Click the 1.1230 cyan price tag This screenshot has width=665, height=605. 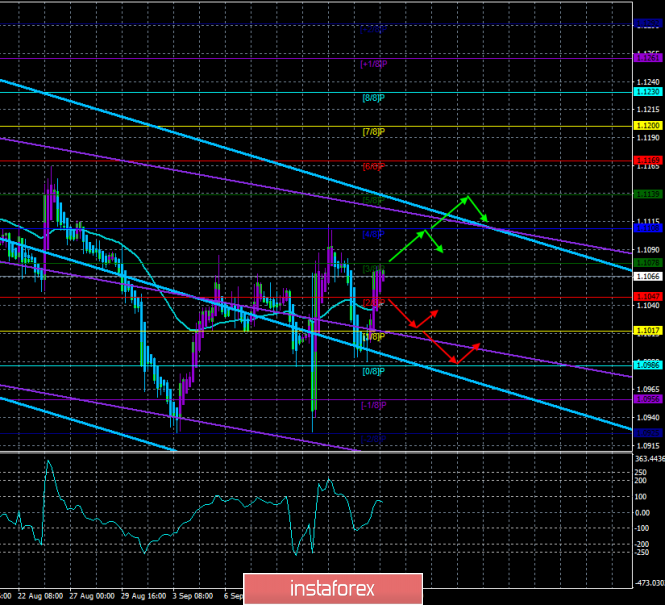648,92
